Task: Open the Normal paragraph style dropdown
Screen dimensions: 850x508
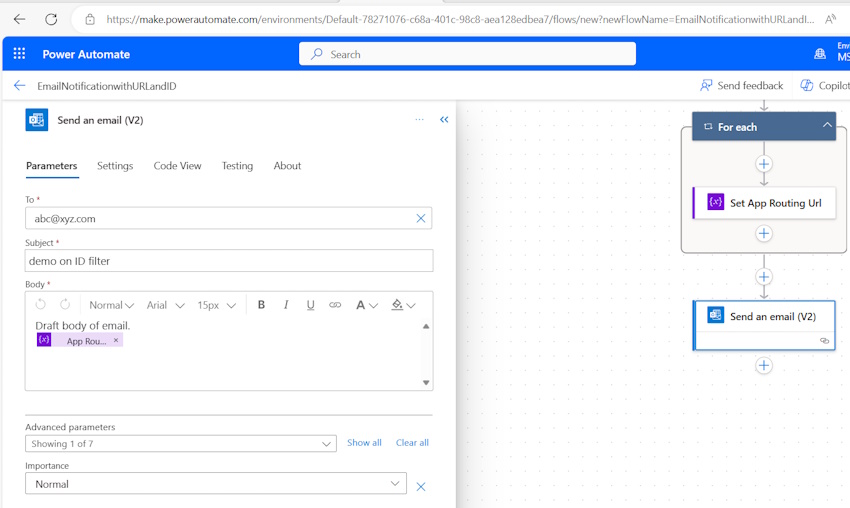Action: click(112, 305)
